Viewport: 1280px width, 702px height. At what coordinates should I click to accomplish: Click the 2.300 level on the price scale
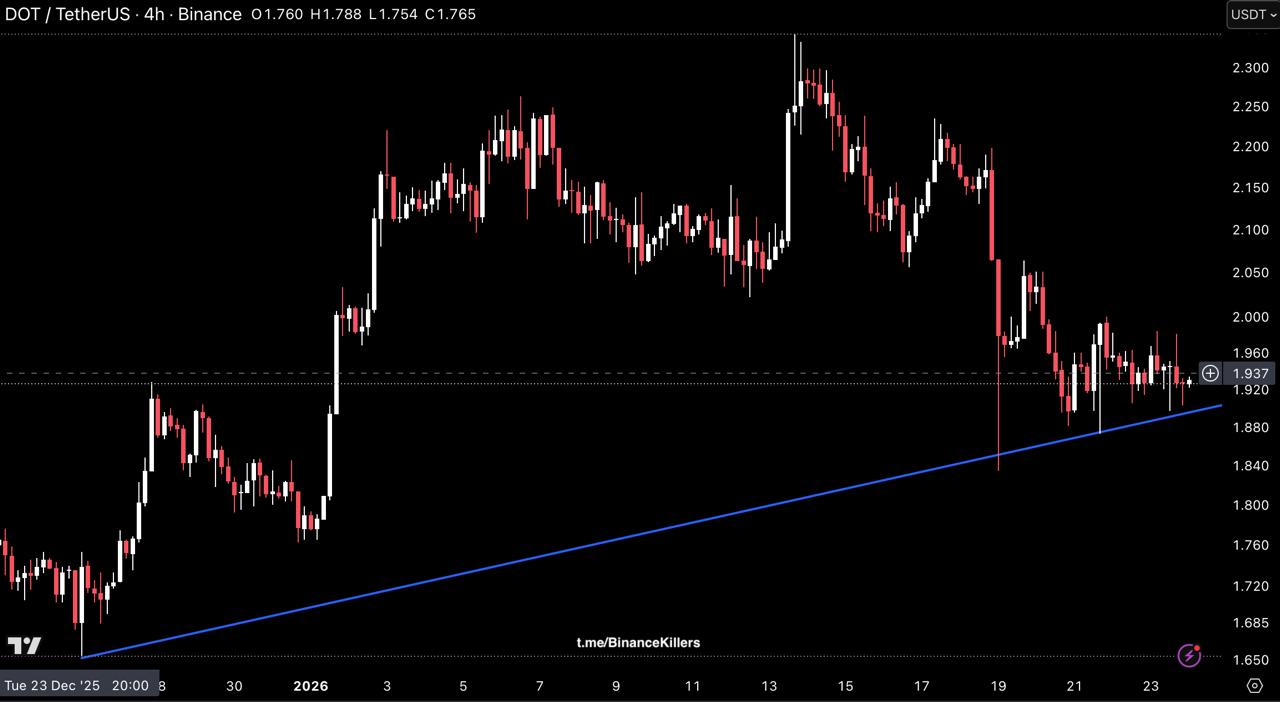(1250, 68)
